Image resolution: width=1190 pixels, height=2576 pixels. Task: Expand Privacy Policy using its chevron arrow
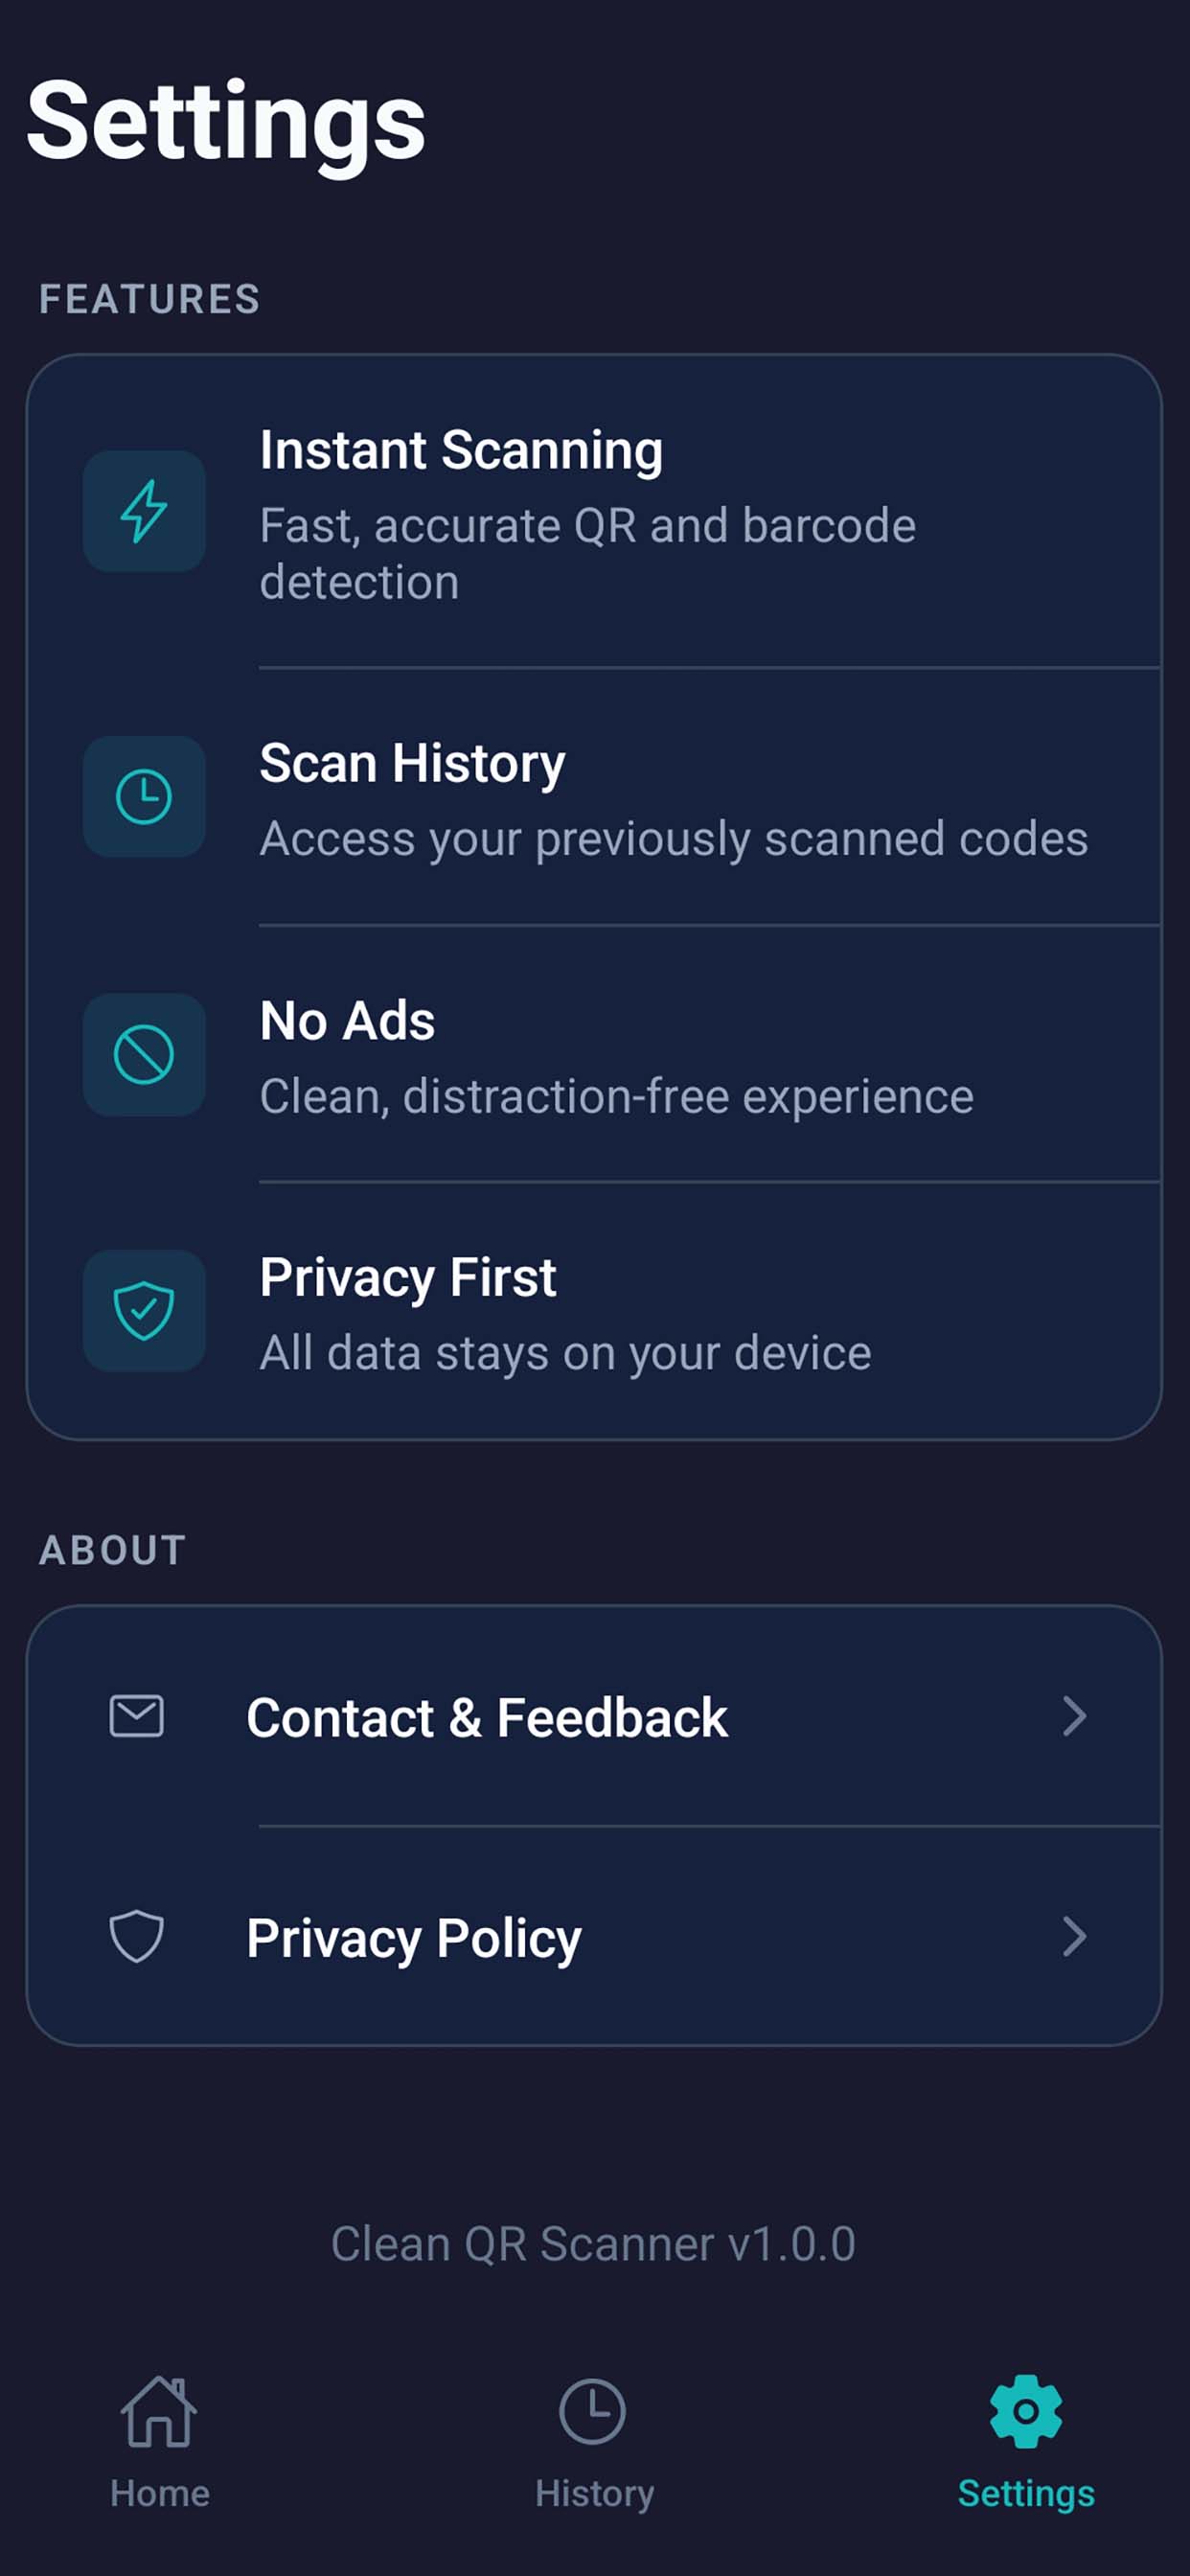point(1075,1936)
